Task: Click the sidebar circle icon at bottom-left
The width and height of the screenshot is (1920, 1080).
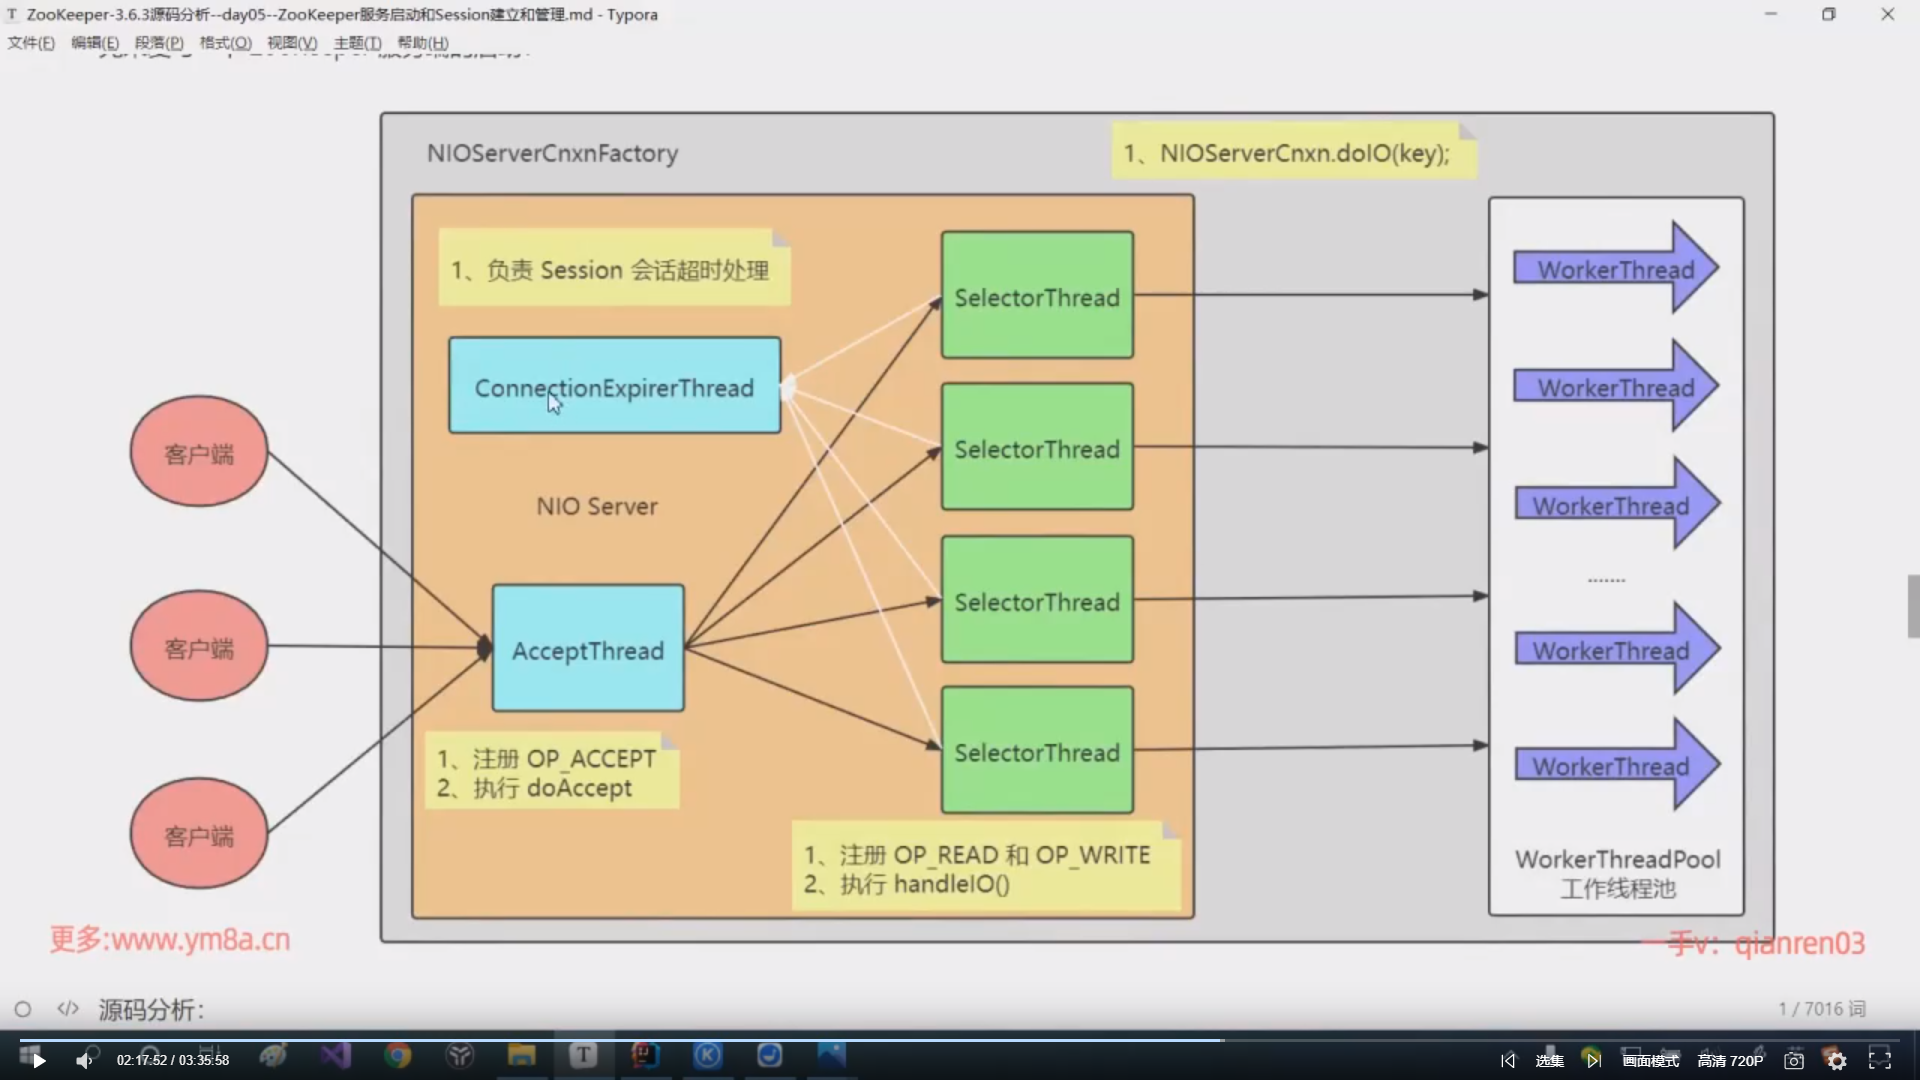Action: (23, 1009)
